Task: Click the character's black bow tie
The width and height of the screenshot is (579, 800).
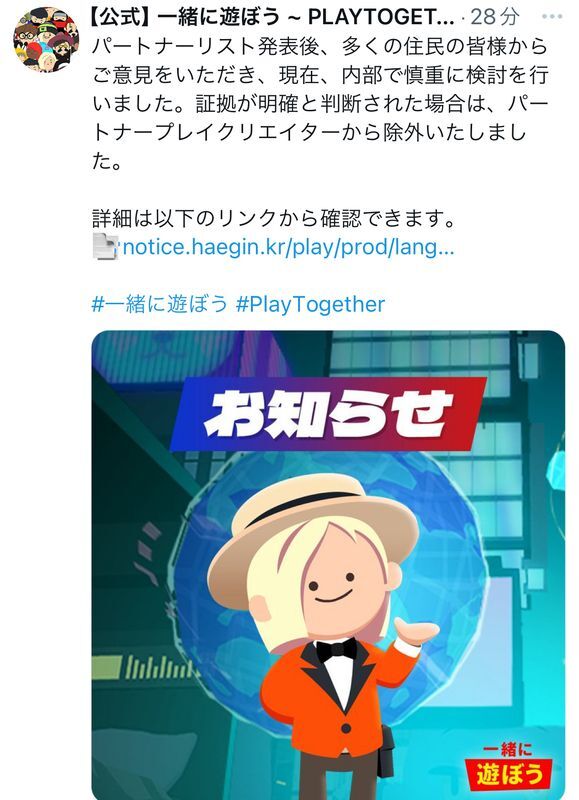Action: click(337, 651)
